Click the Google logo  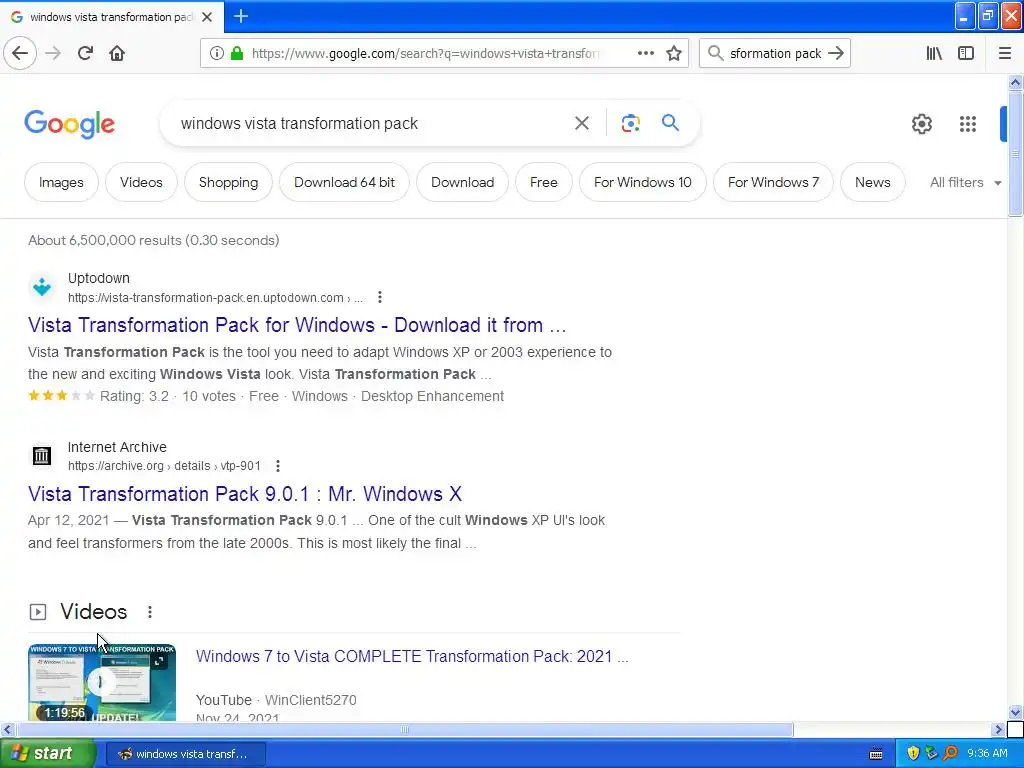[x=69, y=123]
